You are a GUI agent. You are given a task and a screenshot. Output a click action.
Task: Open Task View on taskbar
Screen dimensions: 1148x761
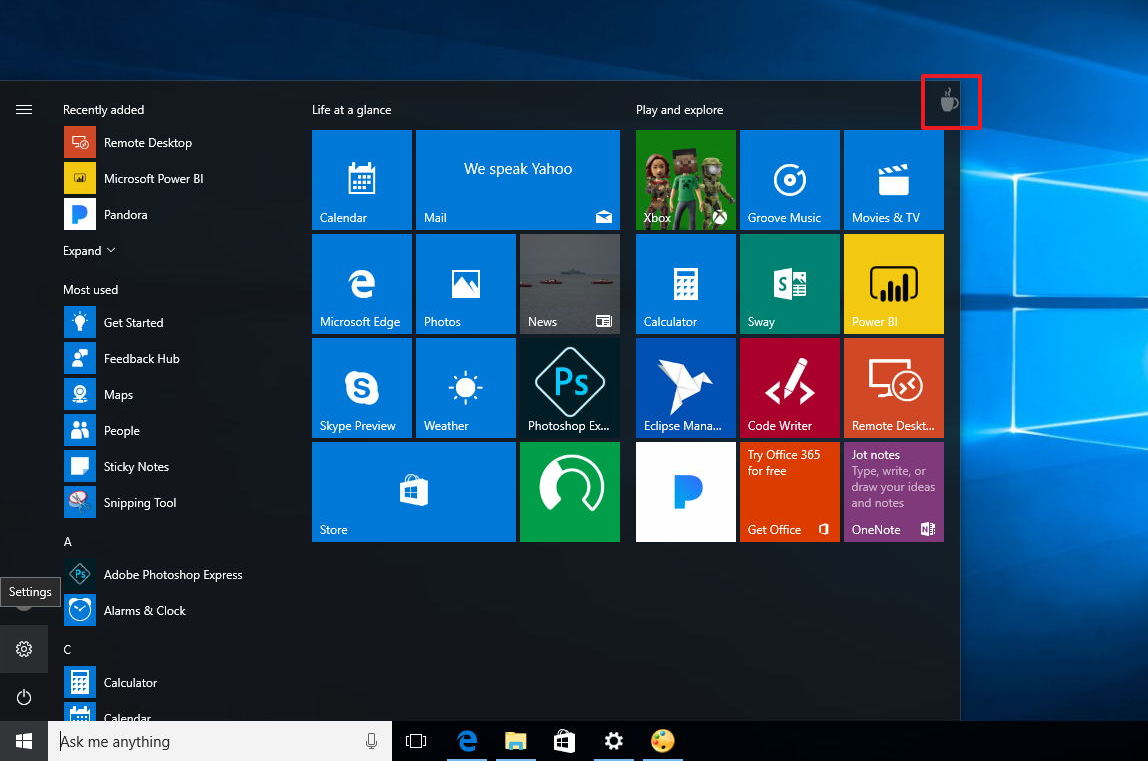[416, 741]
